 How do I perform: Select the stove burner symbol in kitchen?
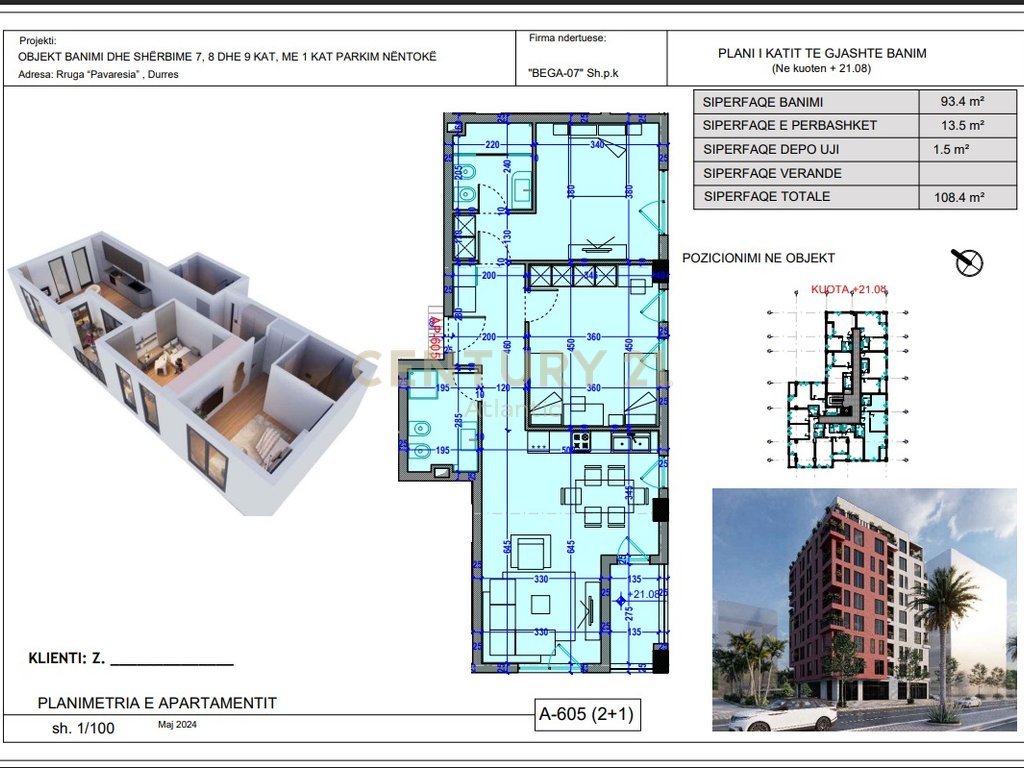tap(582, 441)
